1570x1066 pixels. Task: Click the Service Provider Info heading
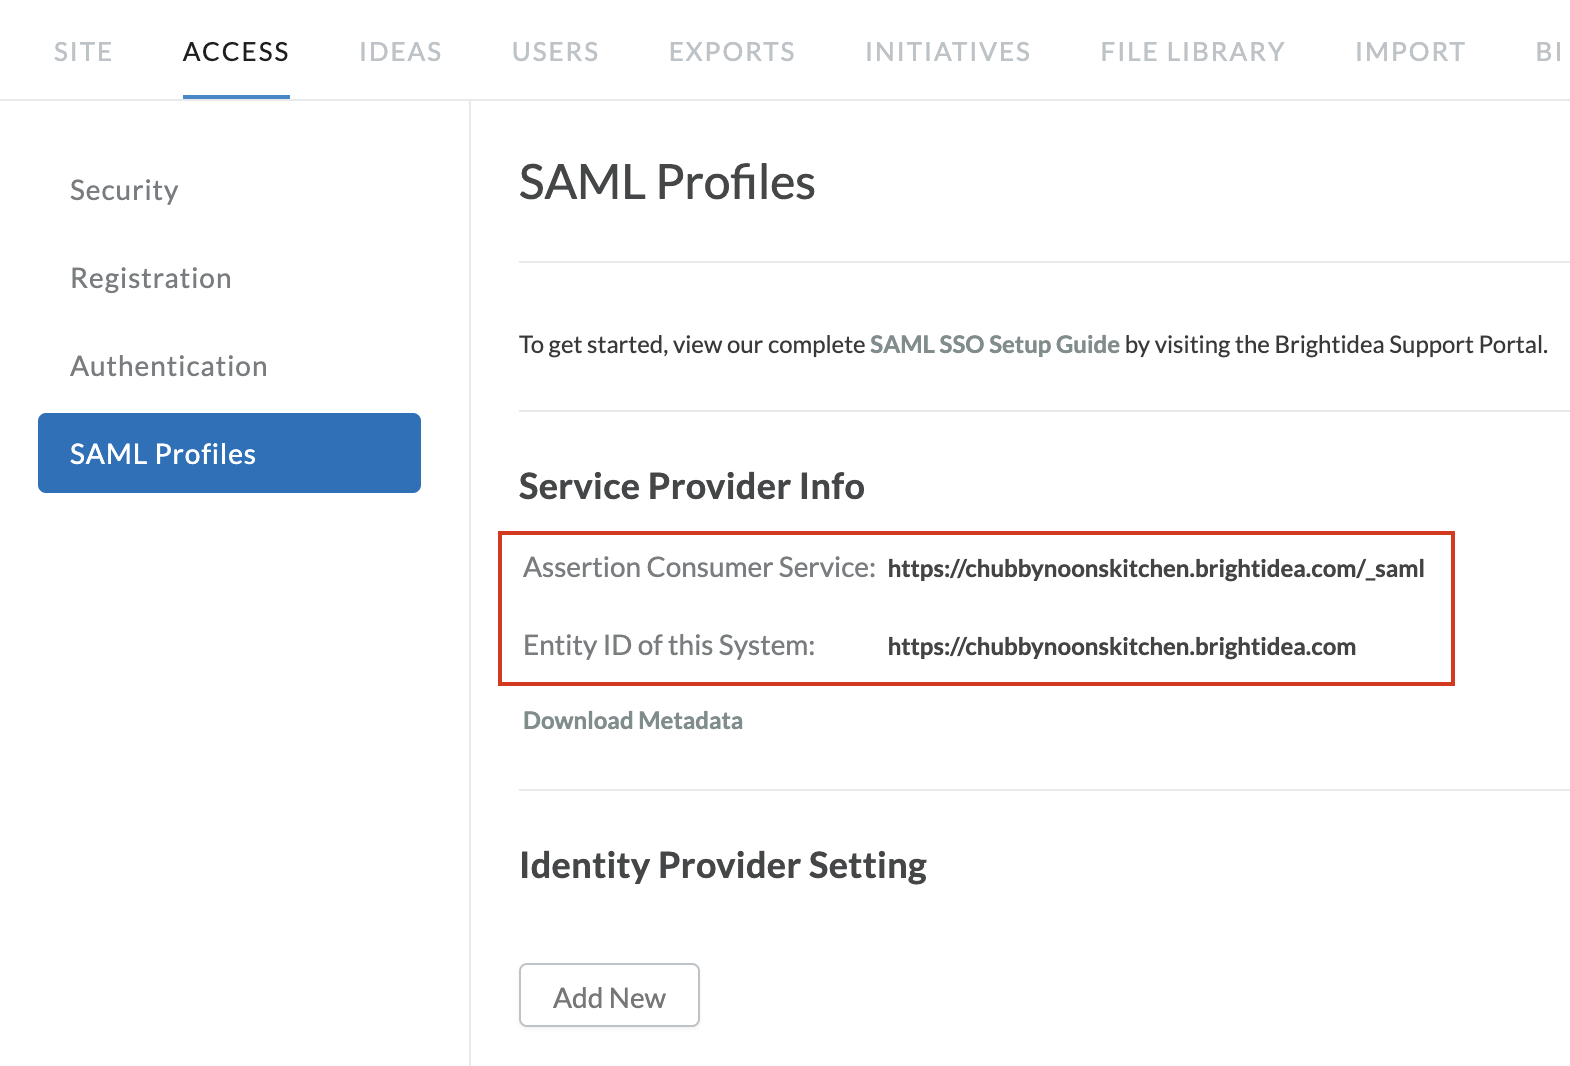pos(692,487)
